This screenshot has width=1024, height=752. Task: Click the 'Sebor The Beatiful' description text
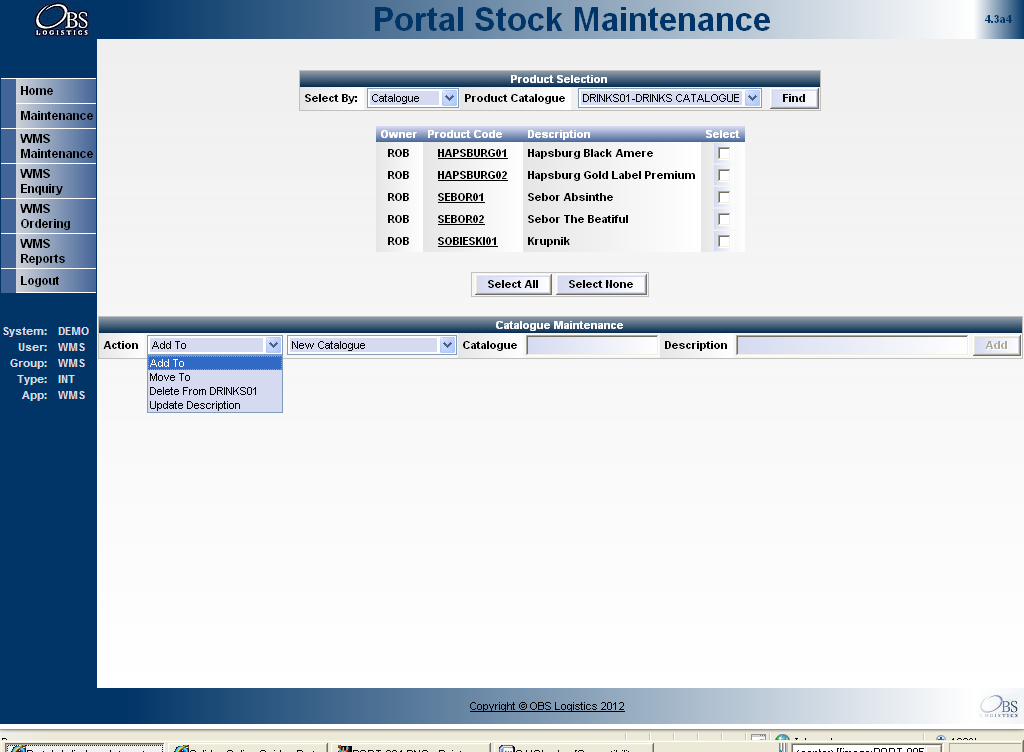578,219
